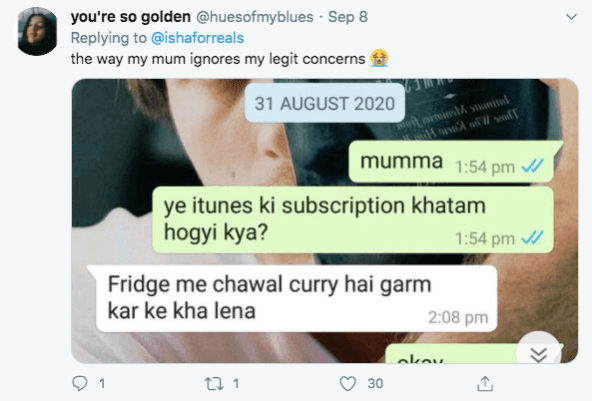Select the mumma chat message bubble
Screen dimensions: 592x401
[454, 162]
